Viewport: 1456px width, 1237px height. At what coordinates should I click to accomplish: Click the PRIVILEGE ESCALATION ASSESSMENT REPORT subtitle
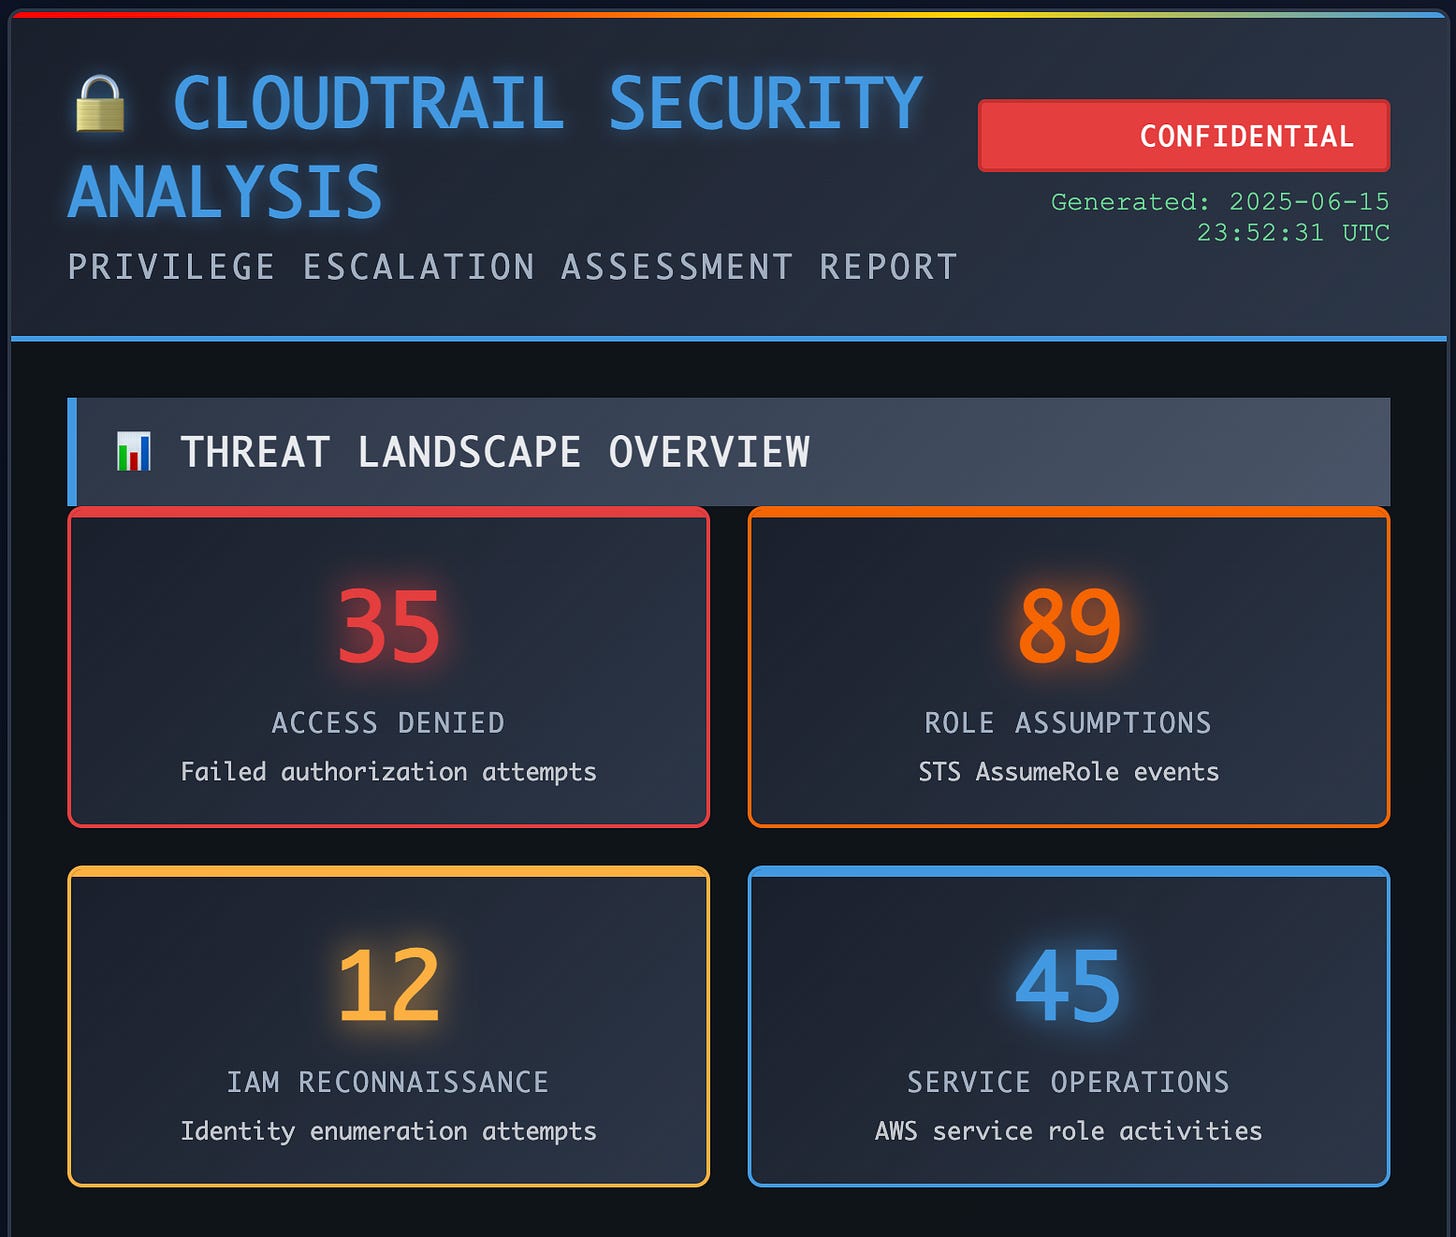tap(513, 267)
